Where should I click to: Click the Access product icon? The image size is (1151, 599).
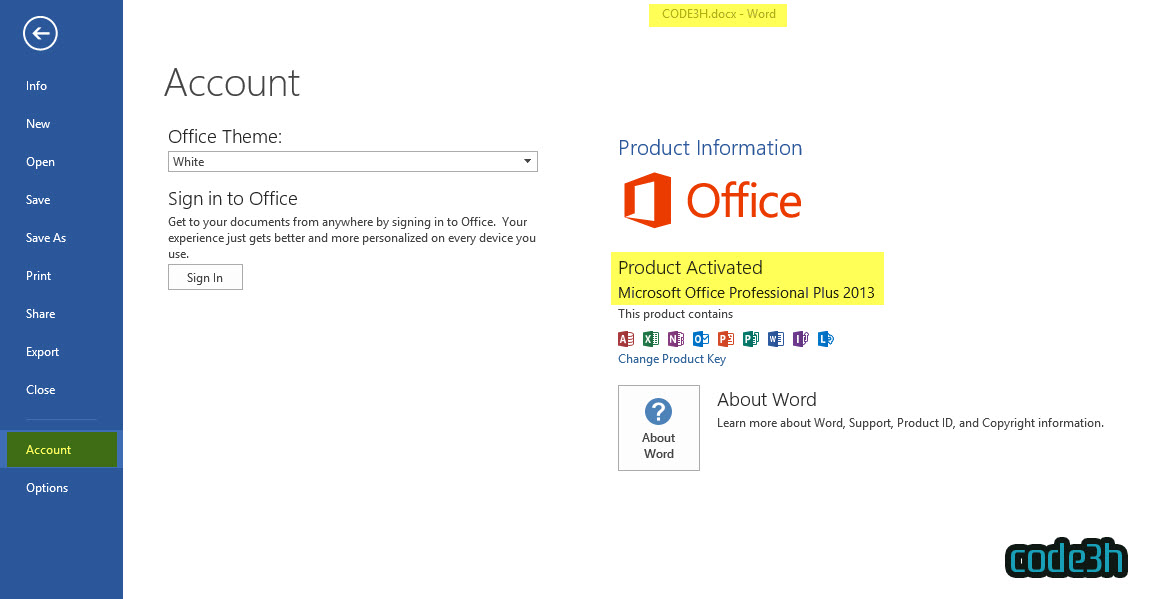(626, 339)
